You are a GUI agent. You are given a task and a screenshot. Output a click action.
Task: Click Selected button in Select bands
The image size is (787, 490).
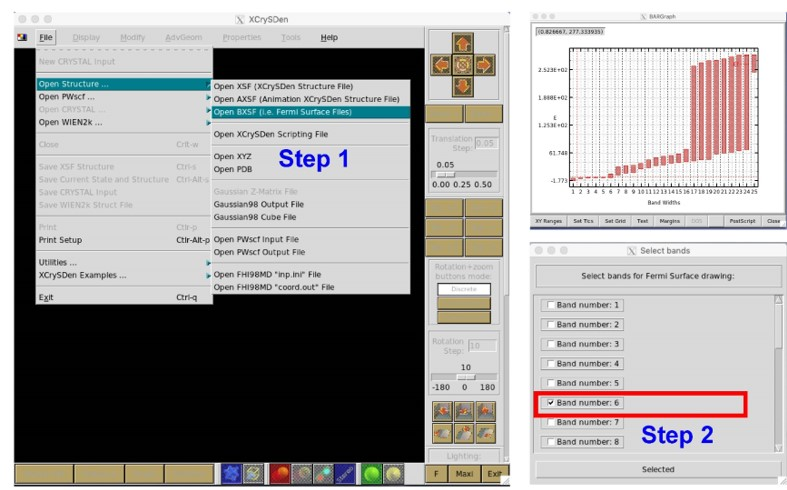click(x=658, y=469)
